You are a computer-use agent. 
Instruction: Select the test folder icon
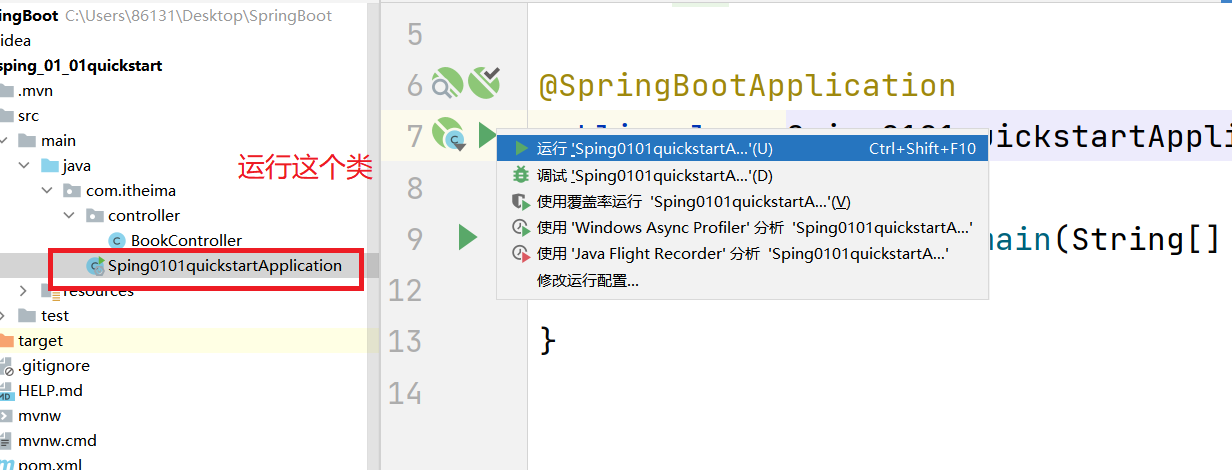(x=27, y=316)
